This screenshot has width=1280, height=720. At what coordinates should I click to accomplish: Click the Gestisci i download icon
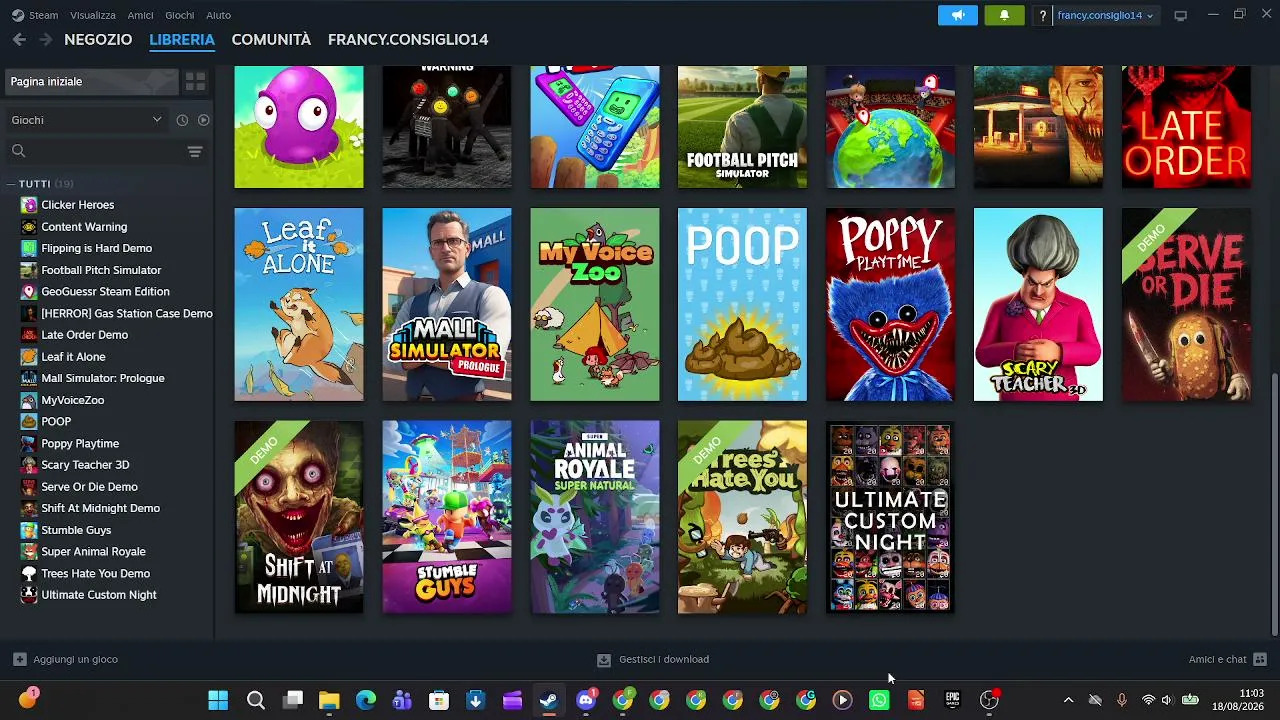(604, 660)
